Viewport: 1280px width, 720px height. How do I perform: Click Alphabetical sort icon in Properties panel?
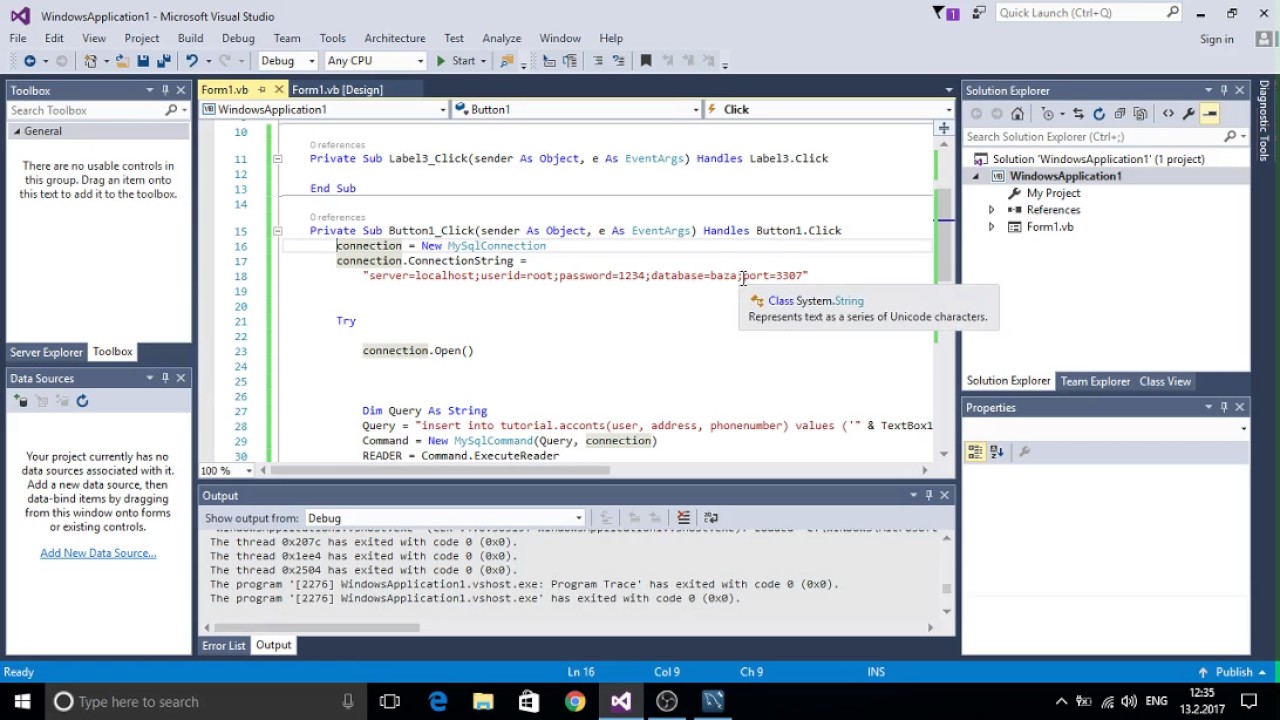pos(997,452)
